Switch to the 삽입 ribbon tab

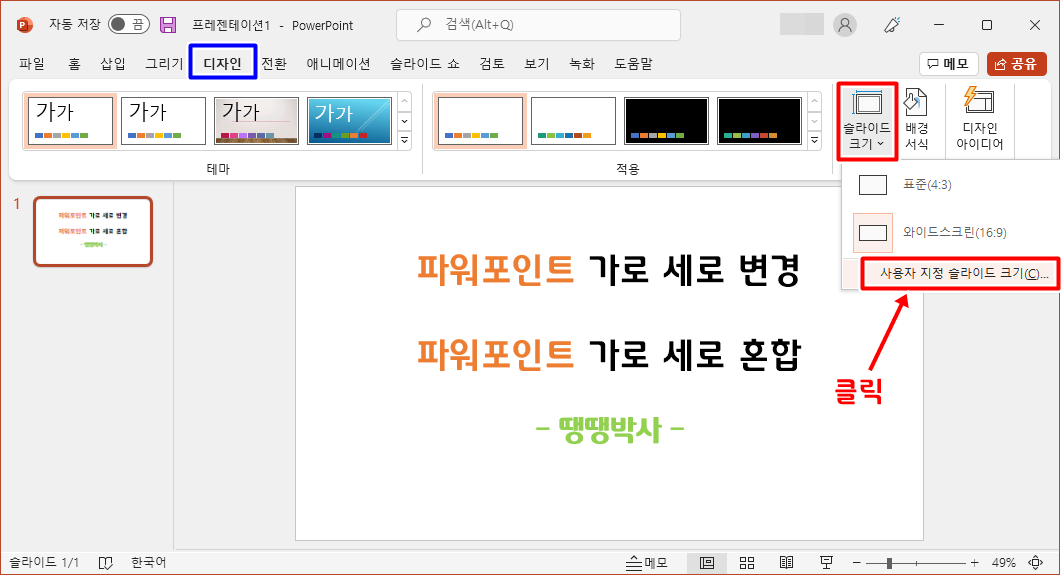pos(113,63)
